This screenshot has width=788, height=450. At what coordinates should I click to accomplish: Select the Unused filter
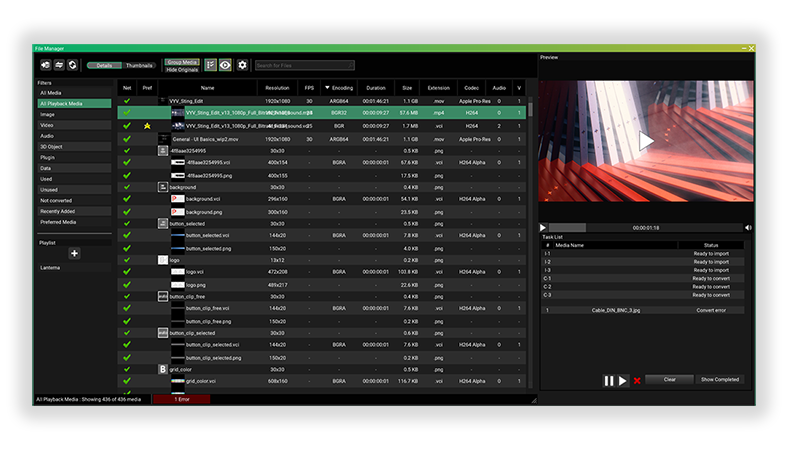74,190
